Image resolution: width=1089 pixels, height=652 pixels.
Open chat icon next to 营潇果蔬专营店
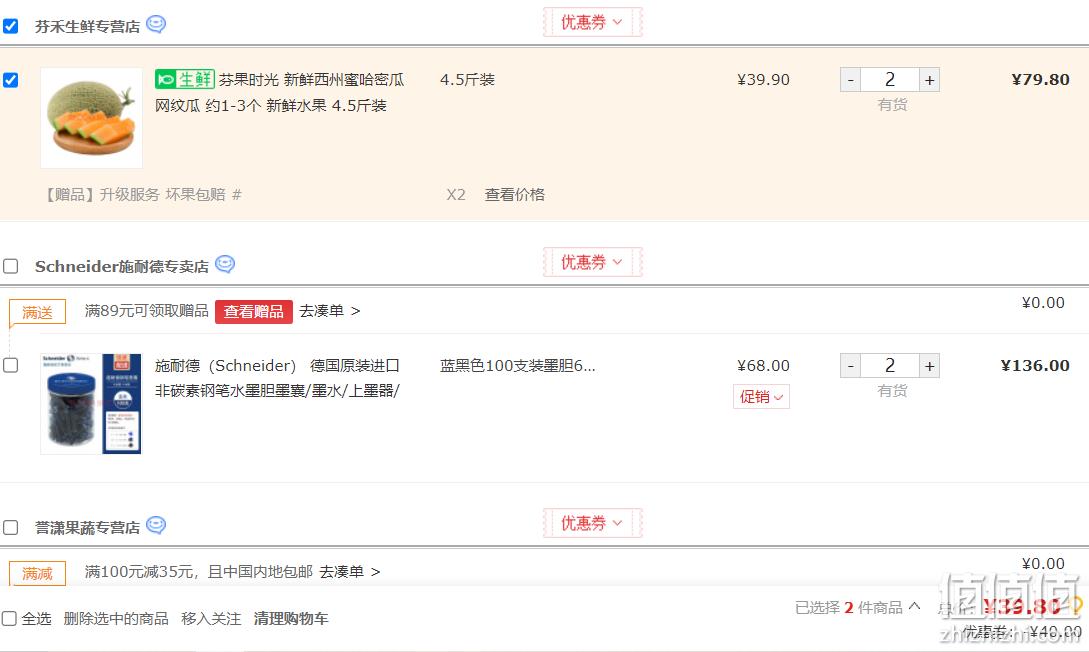point(156,526)
